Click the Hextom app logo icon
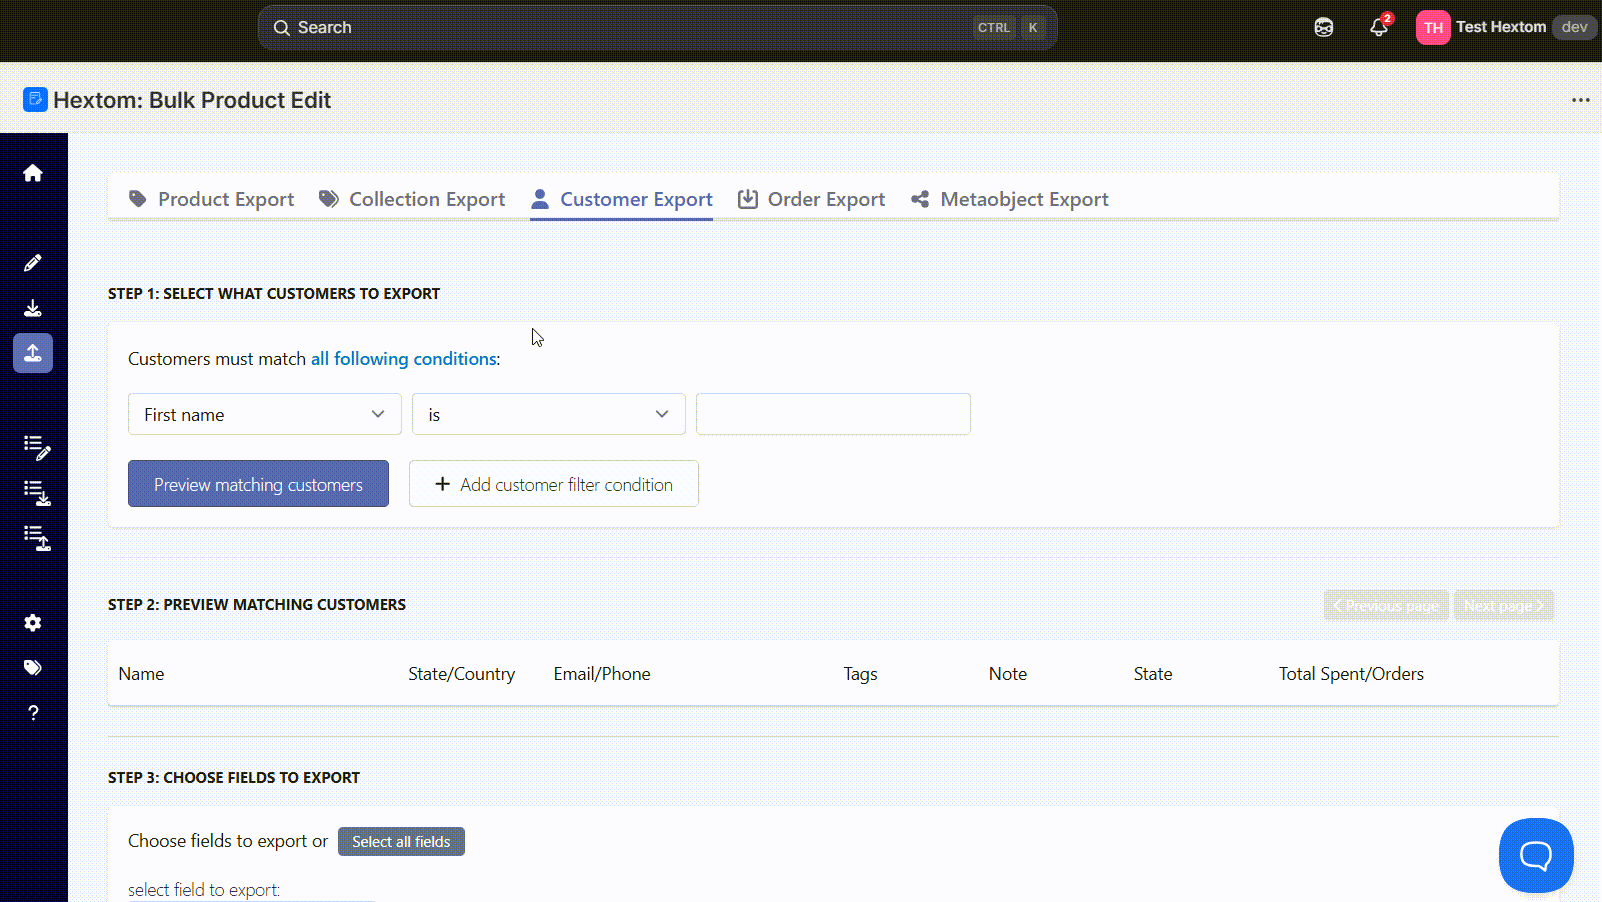1602x902 pixels. 35,99
